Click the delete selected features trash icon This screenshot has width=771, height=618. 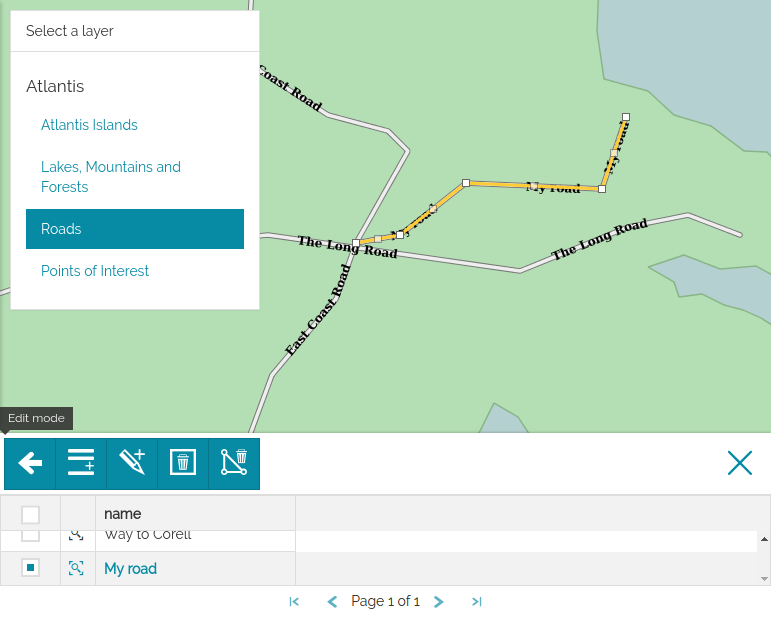[x=183, y=463]
